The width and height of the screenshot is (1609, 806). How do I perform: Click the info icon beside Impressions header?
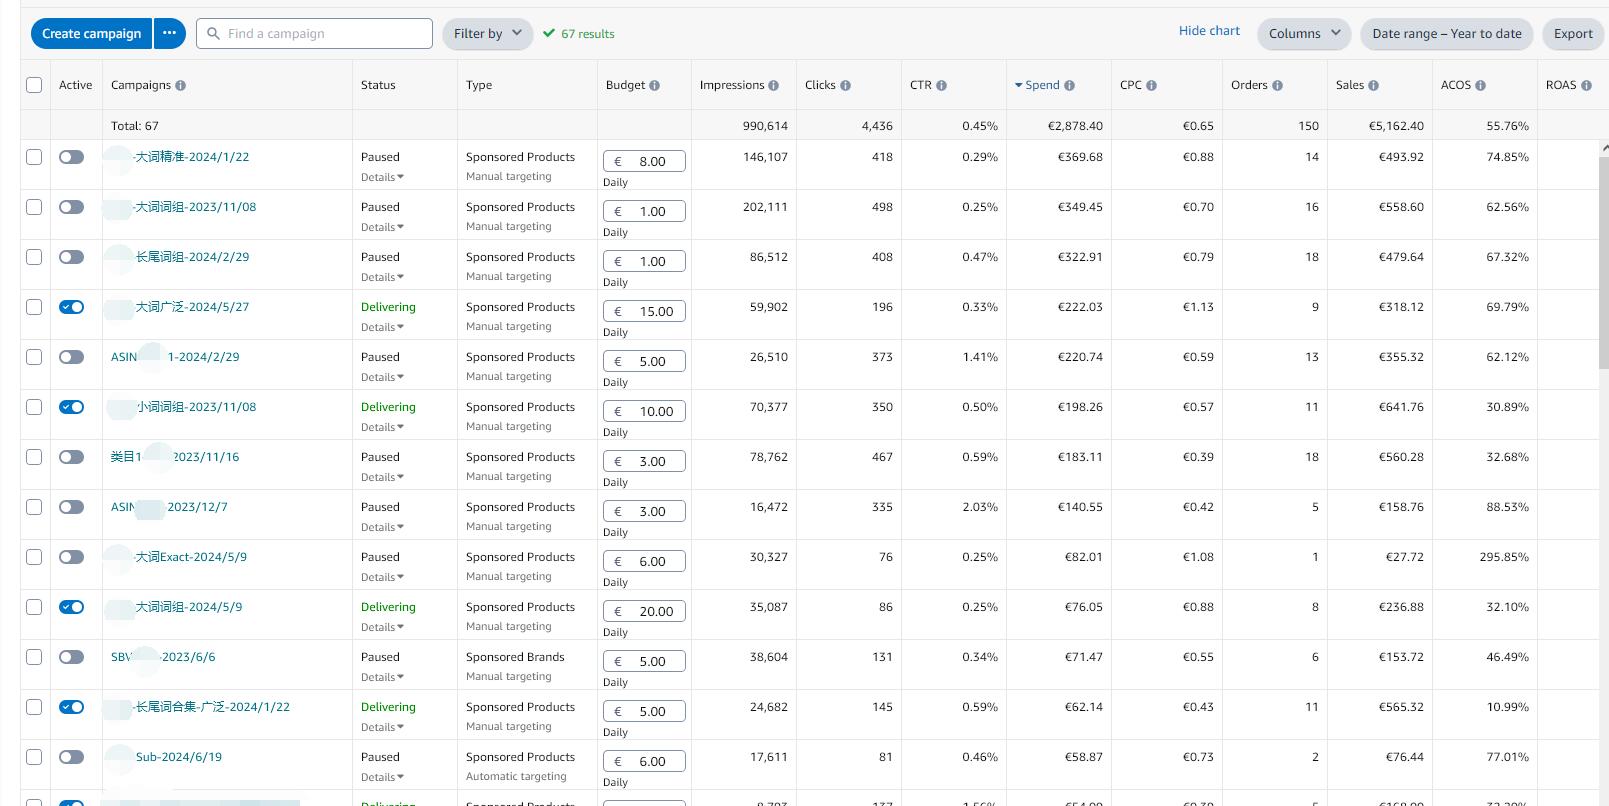(773, 86)
